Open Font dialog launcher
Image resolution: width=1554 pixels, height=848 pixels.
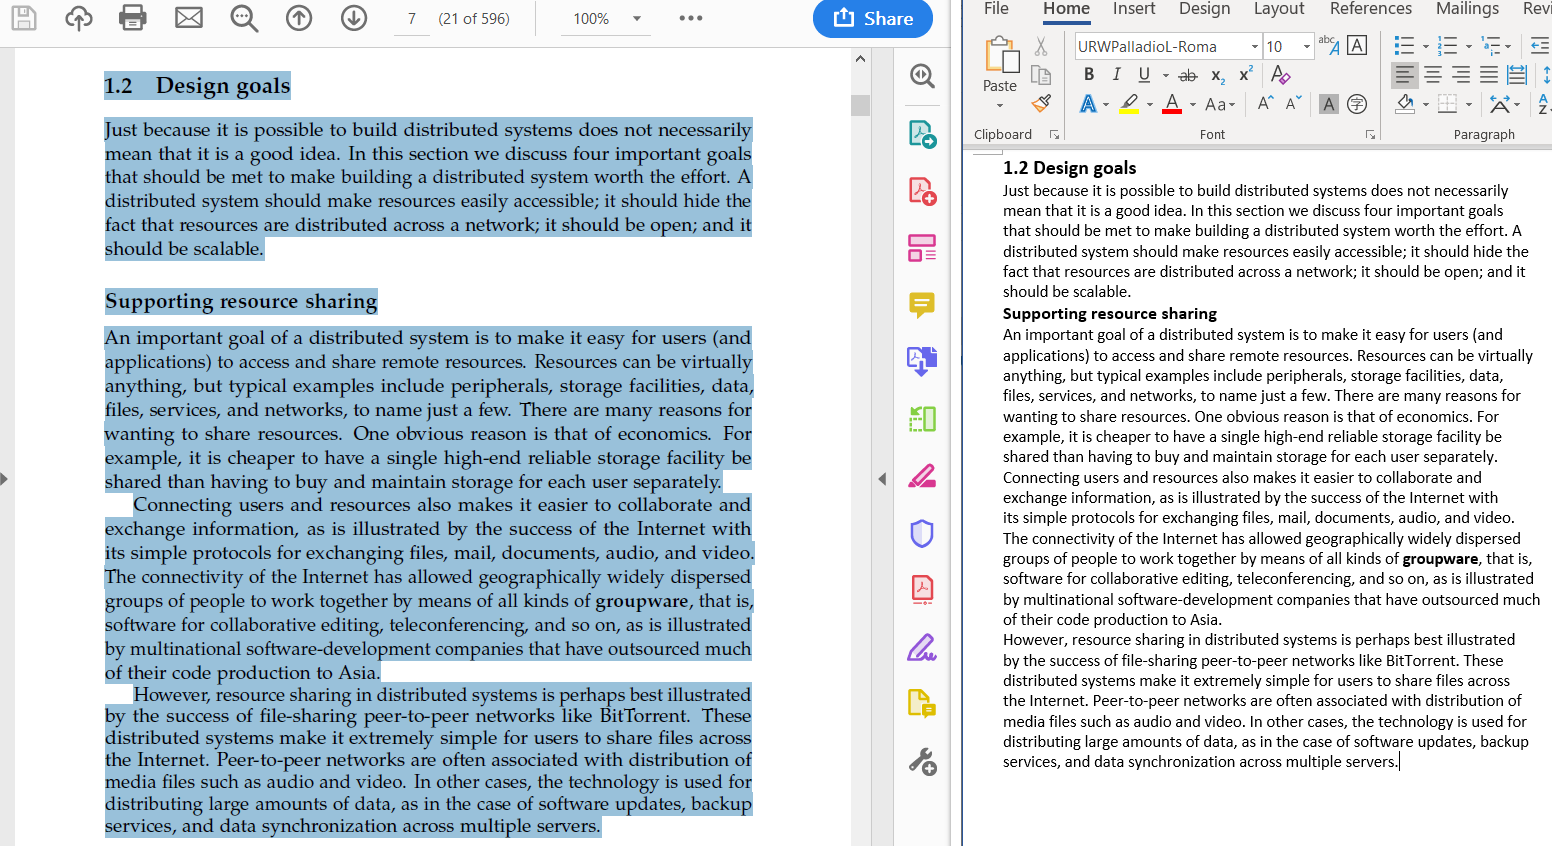(1370, 134)
